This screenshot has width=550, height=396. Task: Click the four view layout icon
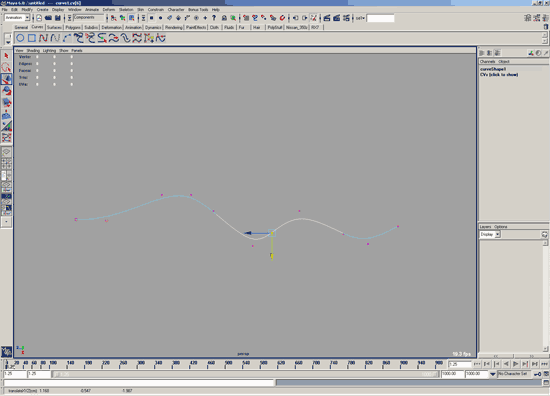click(6, 163)
